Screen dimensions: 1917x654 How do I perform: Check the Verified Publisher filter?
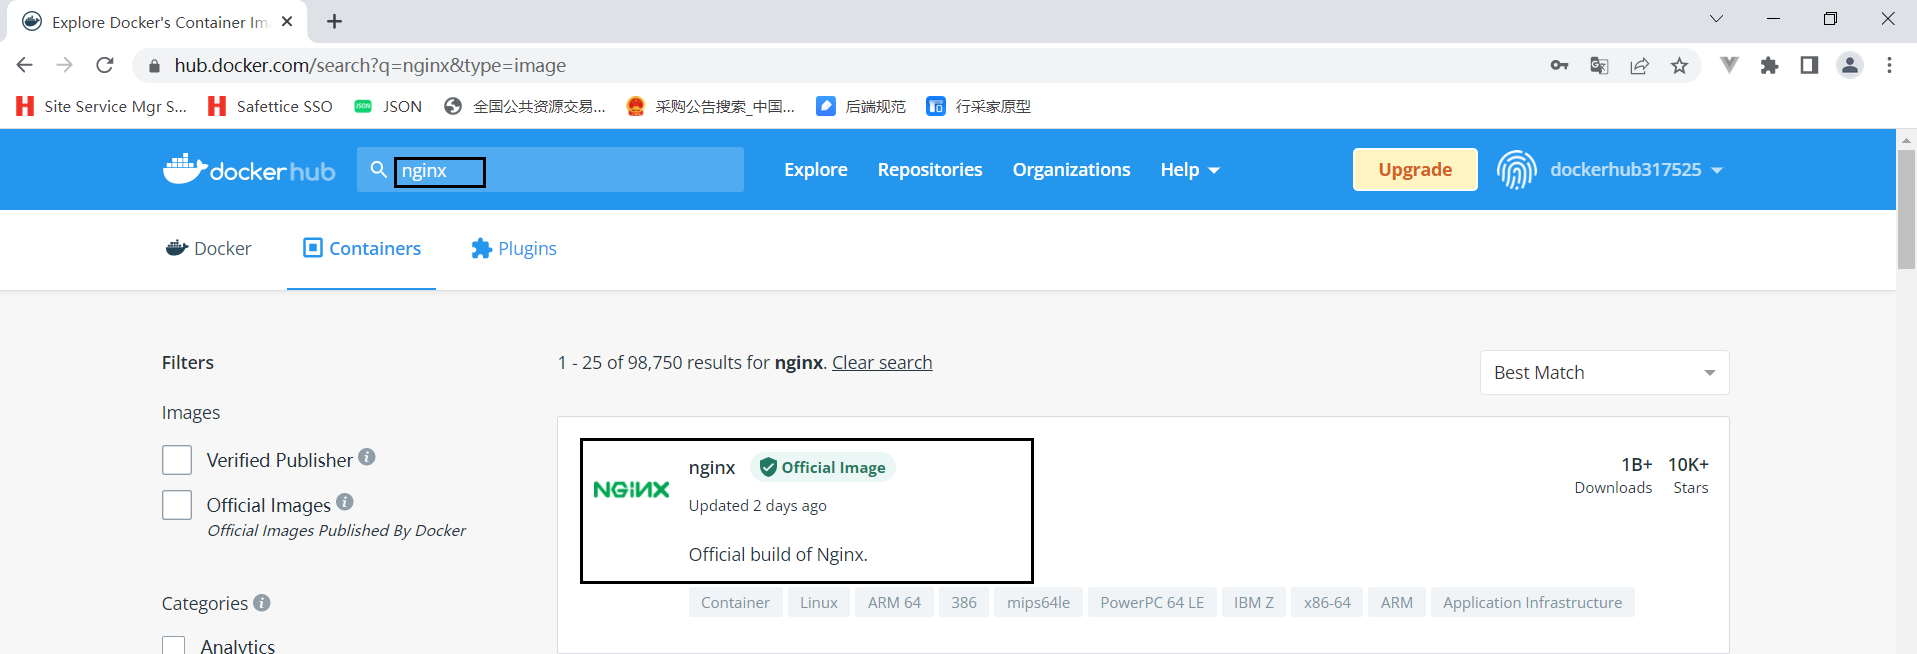click(x=177, y=460)
